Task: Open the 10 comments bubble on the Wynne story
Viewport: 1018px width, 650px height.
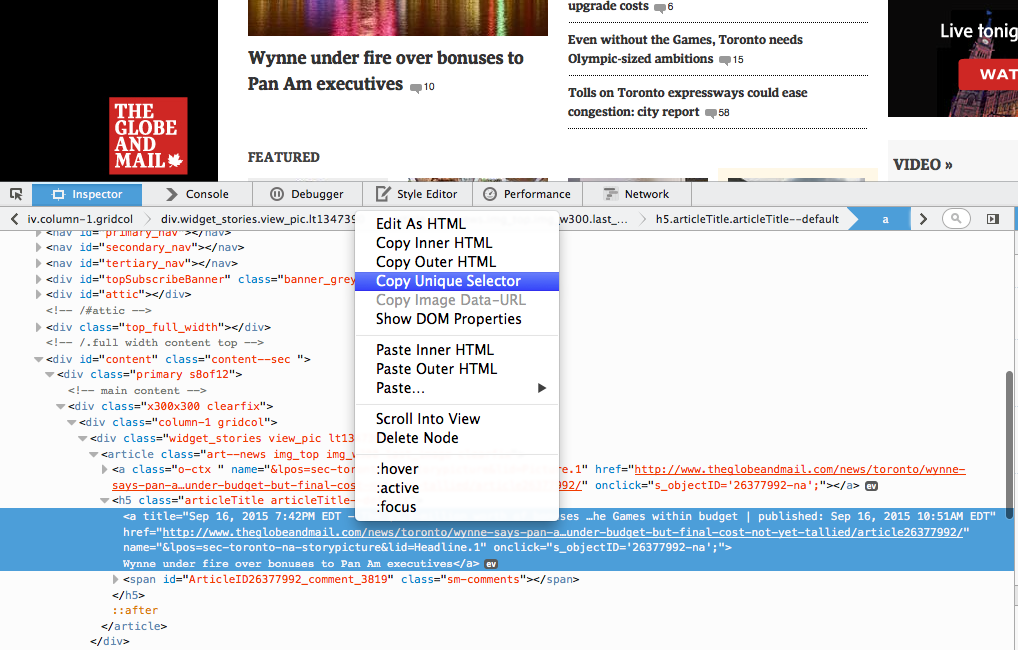Action: [423, 87]
